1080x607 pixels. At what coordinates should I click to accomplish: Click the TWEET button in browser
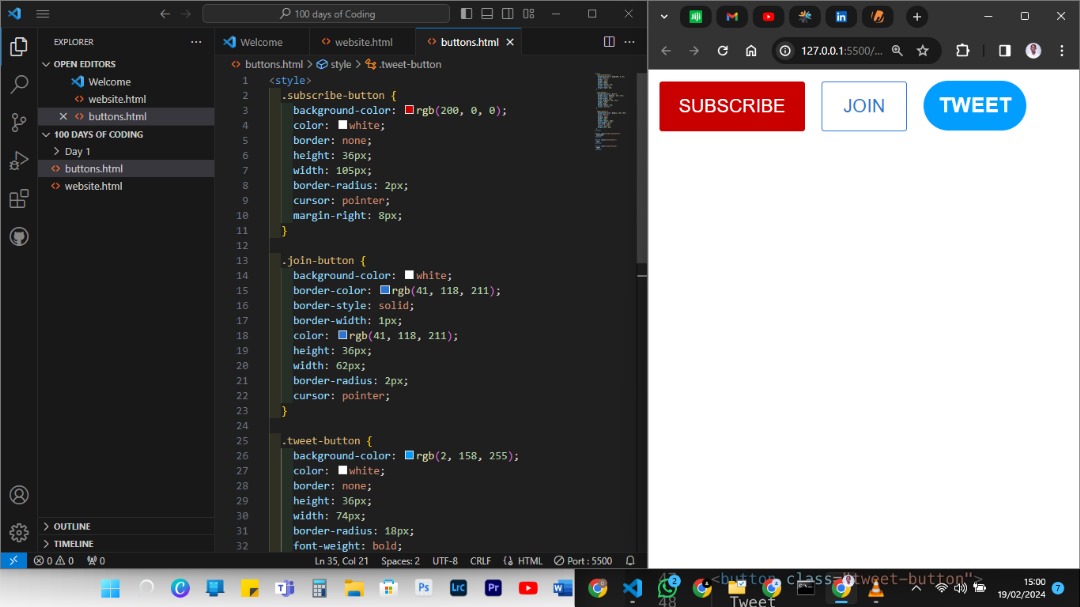coord(975,105)
